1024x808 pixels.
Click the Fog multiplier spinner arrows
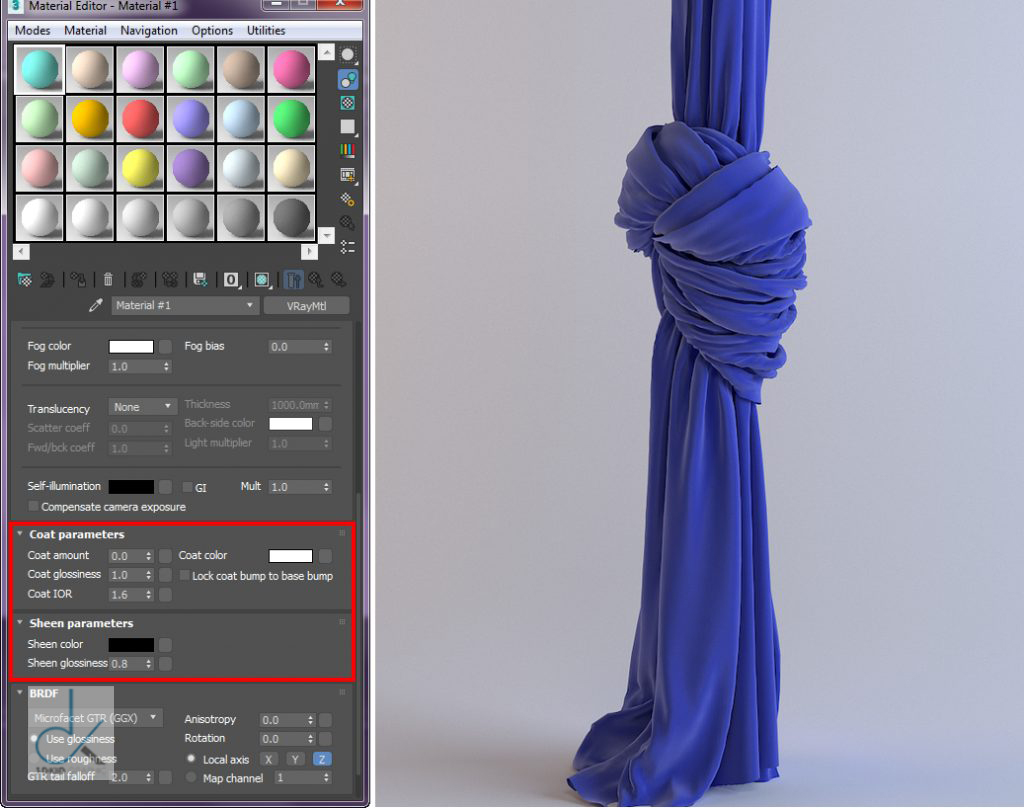pyautogui.click(x=167, y=366)
